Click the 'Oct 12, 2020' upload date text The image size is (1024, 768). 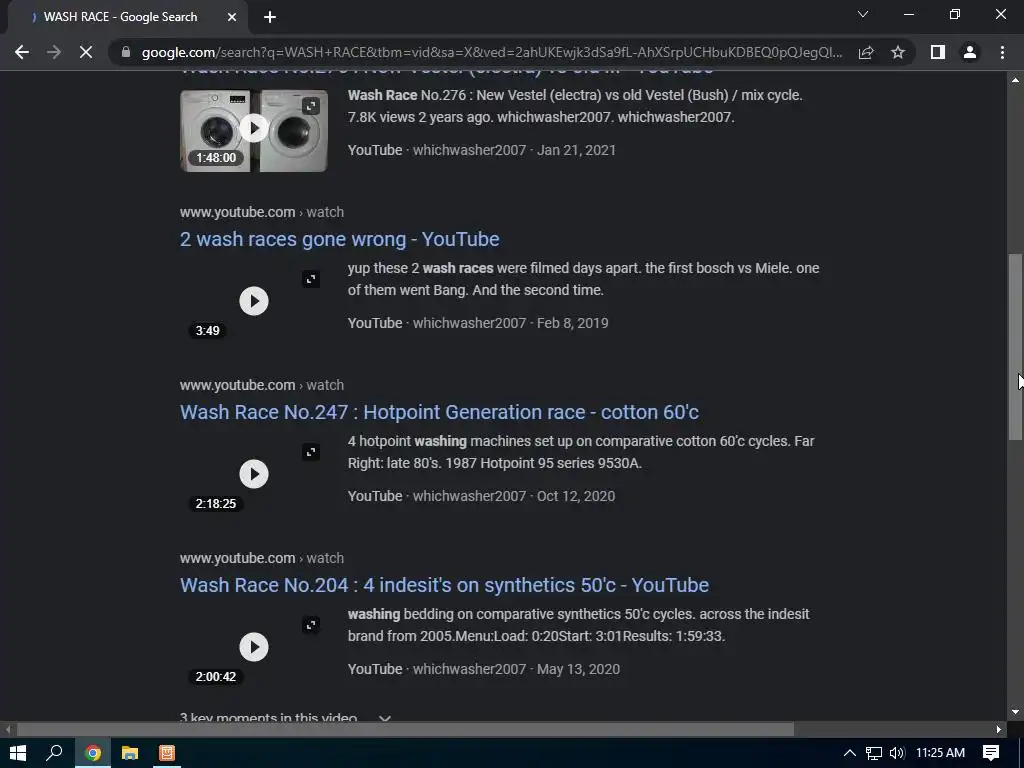click(x=575, y=496)
